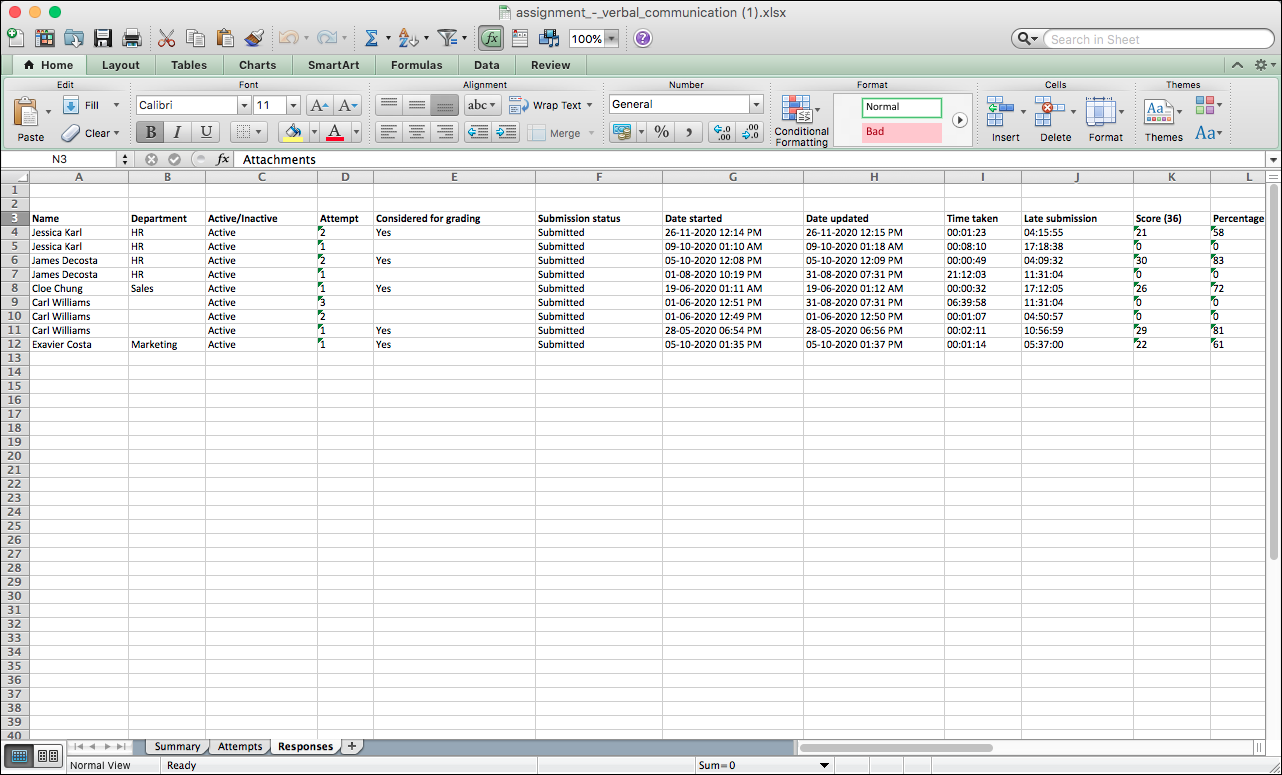Open the Formulas ribbon tab
This screenshot has height=775, width=1282.
click(416, 65)
